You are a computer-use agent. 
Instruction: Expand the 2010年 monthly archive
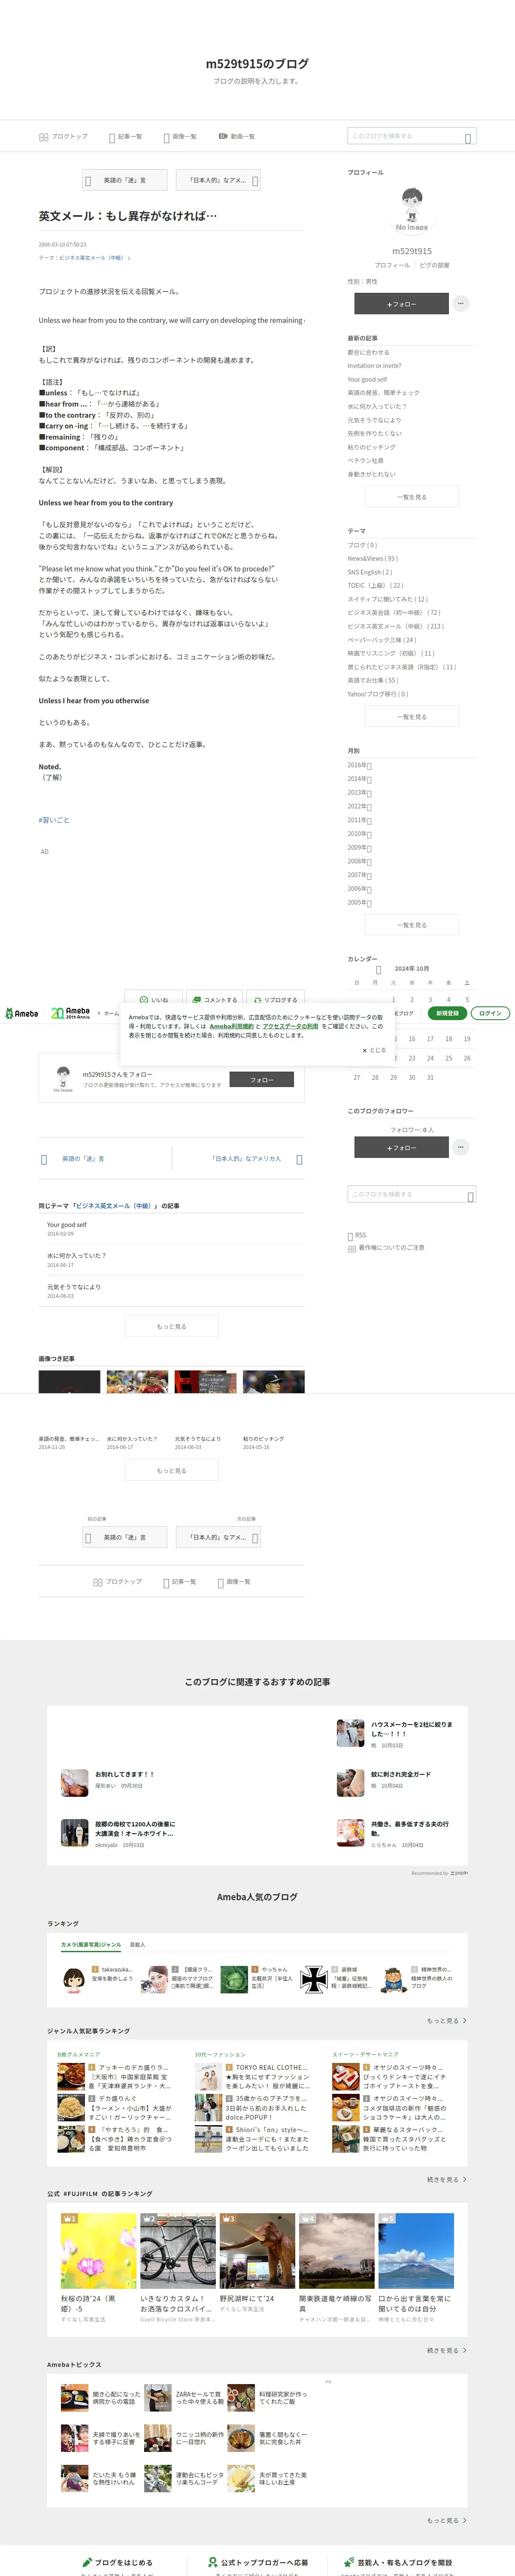click(359, 834)
